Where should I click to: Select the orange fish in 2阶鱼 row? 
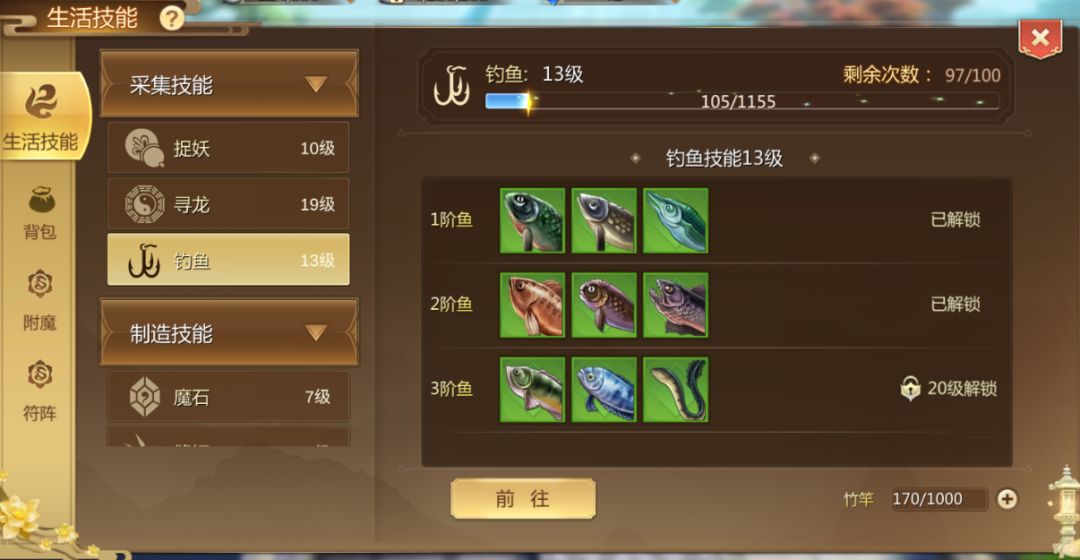532,304
